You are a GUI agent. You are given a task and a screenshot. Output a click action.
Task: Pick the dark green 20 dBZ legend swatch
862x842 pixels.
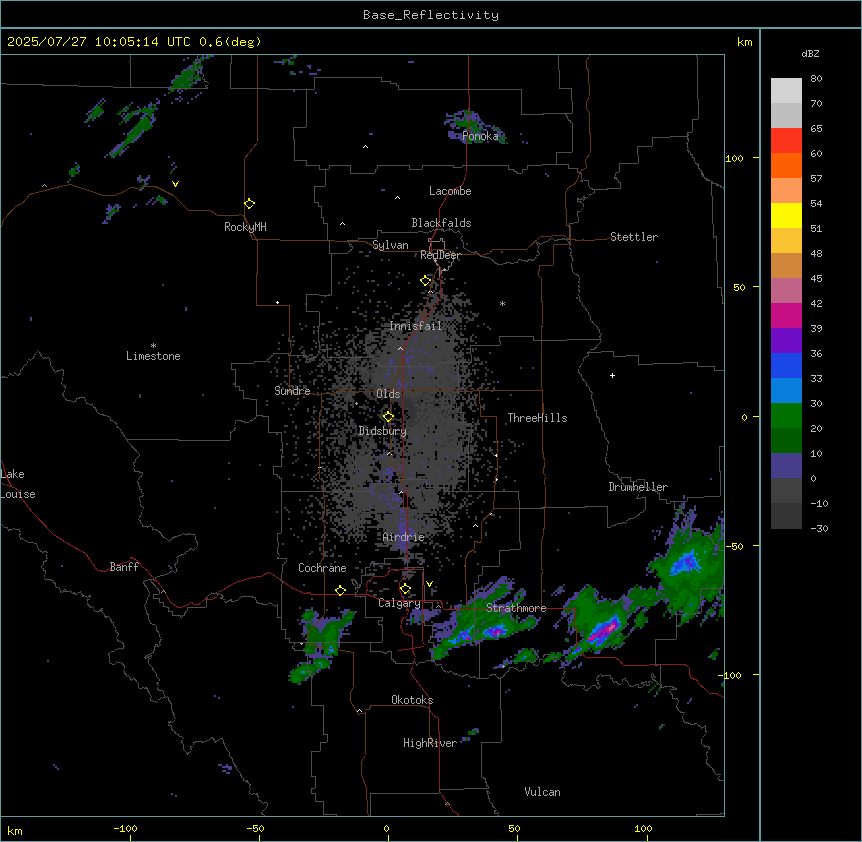(786, 440)
